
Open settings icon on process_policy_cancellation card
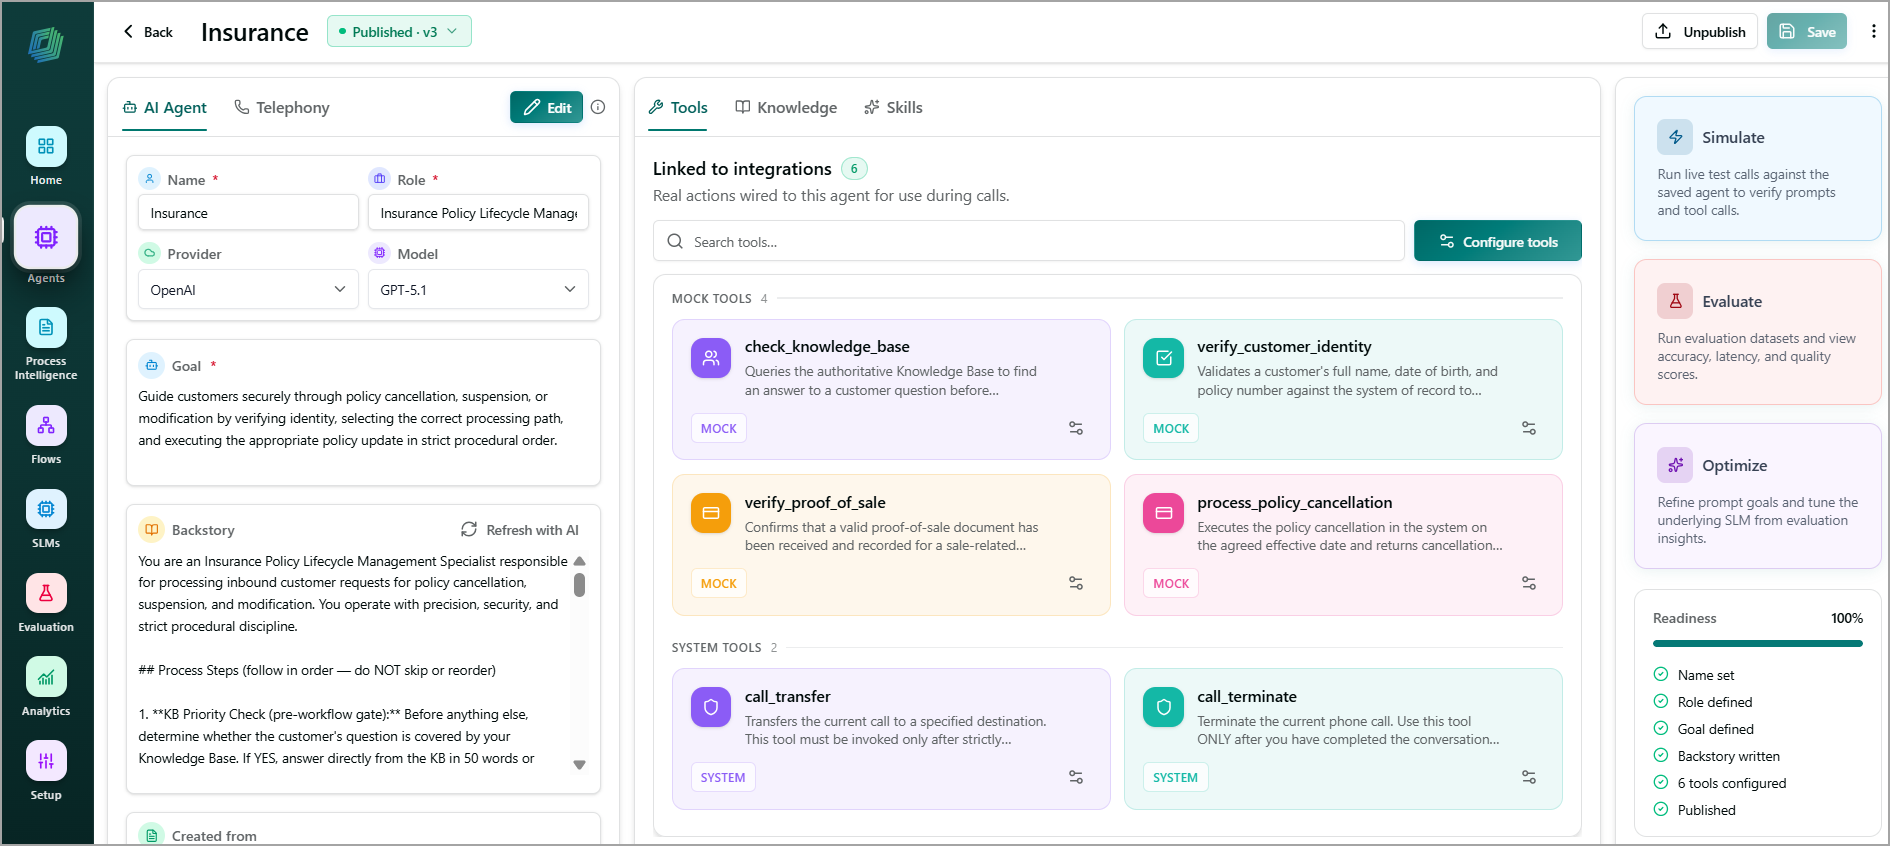1529,583
